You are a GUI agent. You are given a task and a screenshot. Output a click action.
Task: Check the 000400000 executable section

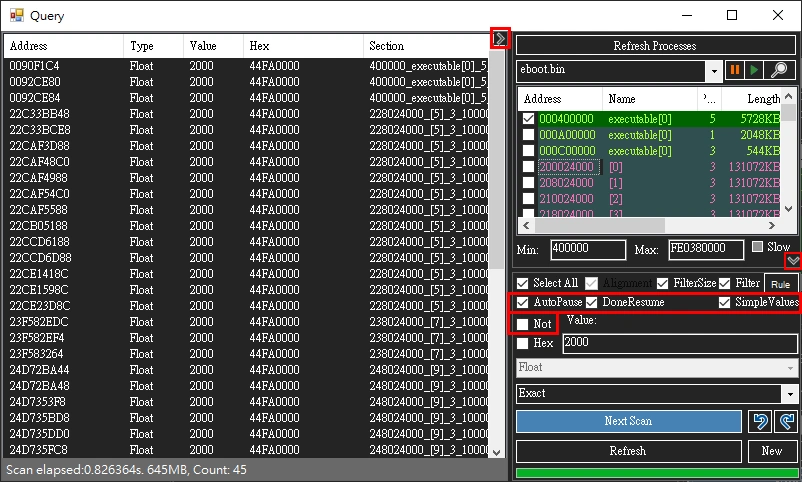coord(528,119)
